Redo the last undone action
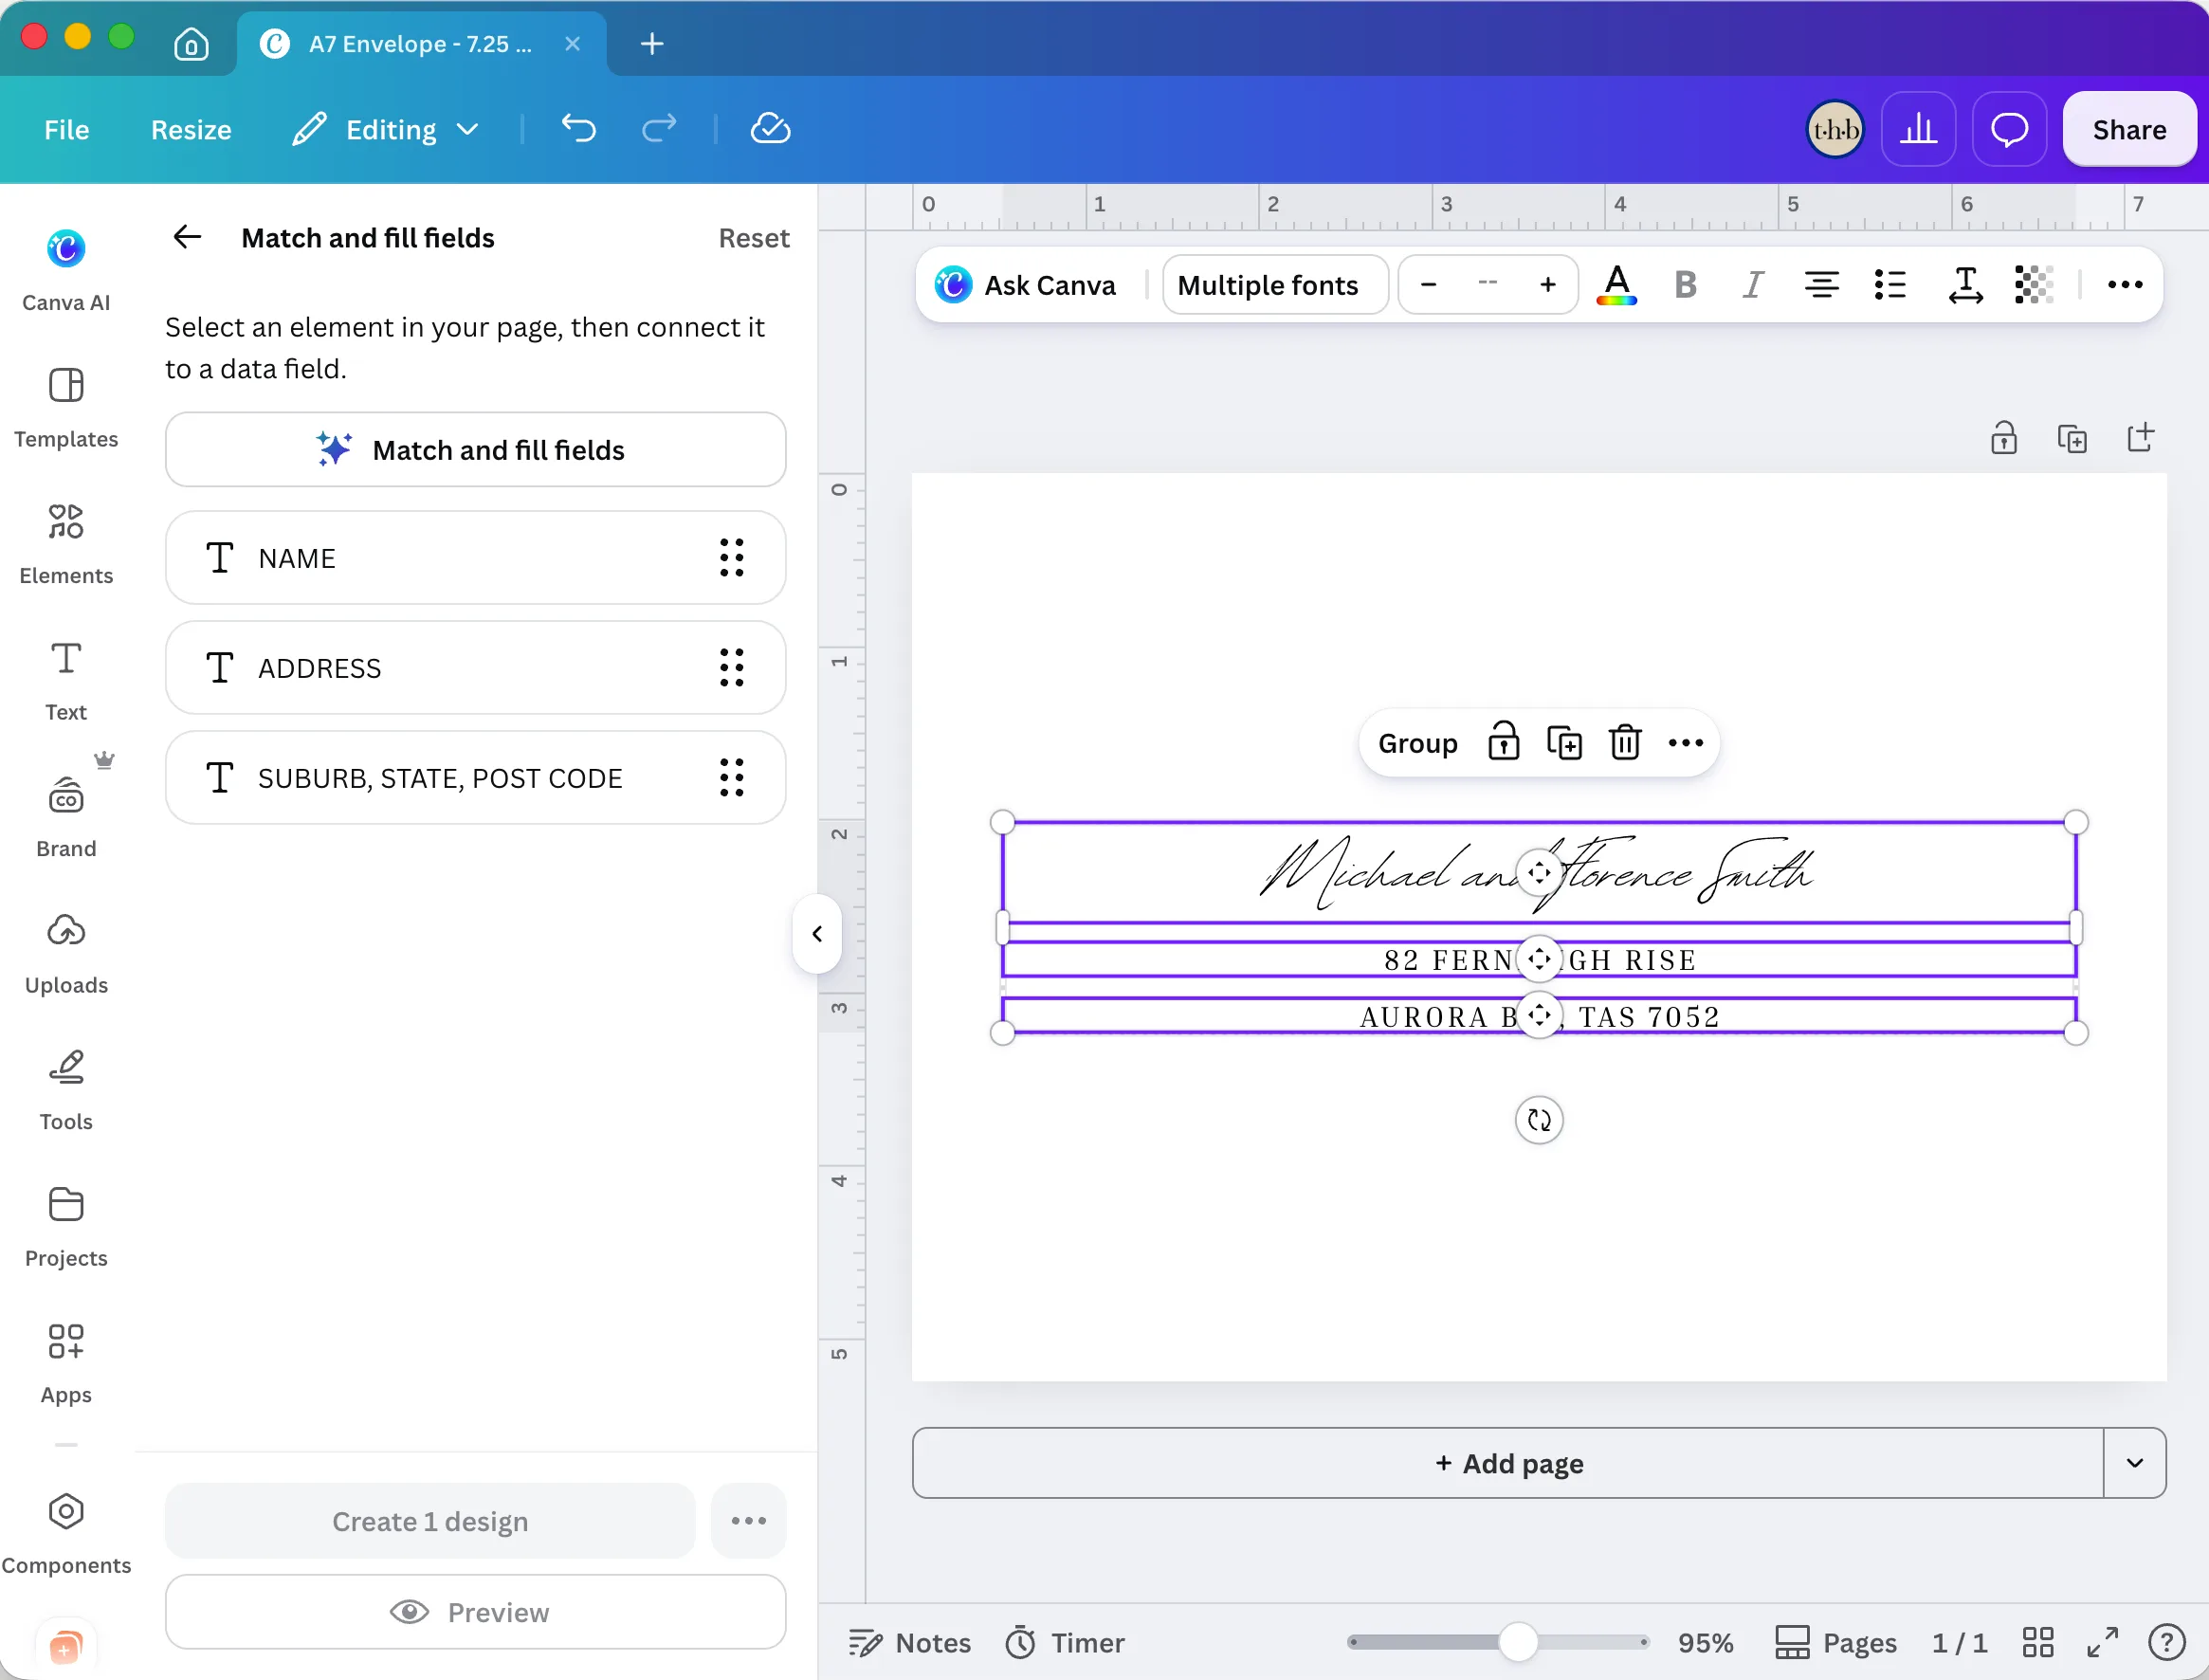 pos(659,129)
